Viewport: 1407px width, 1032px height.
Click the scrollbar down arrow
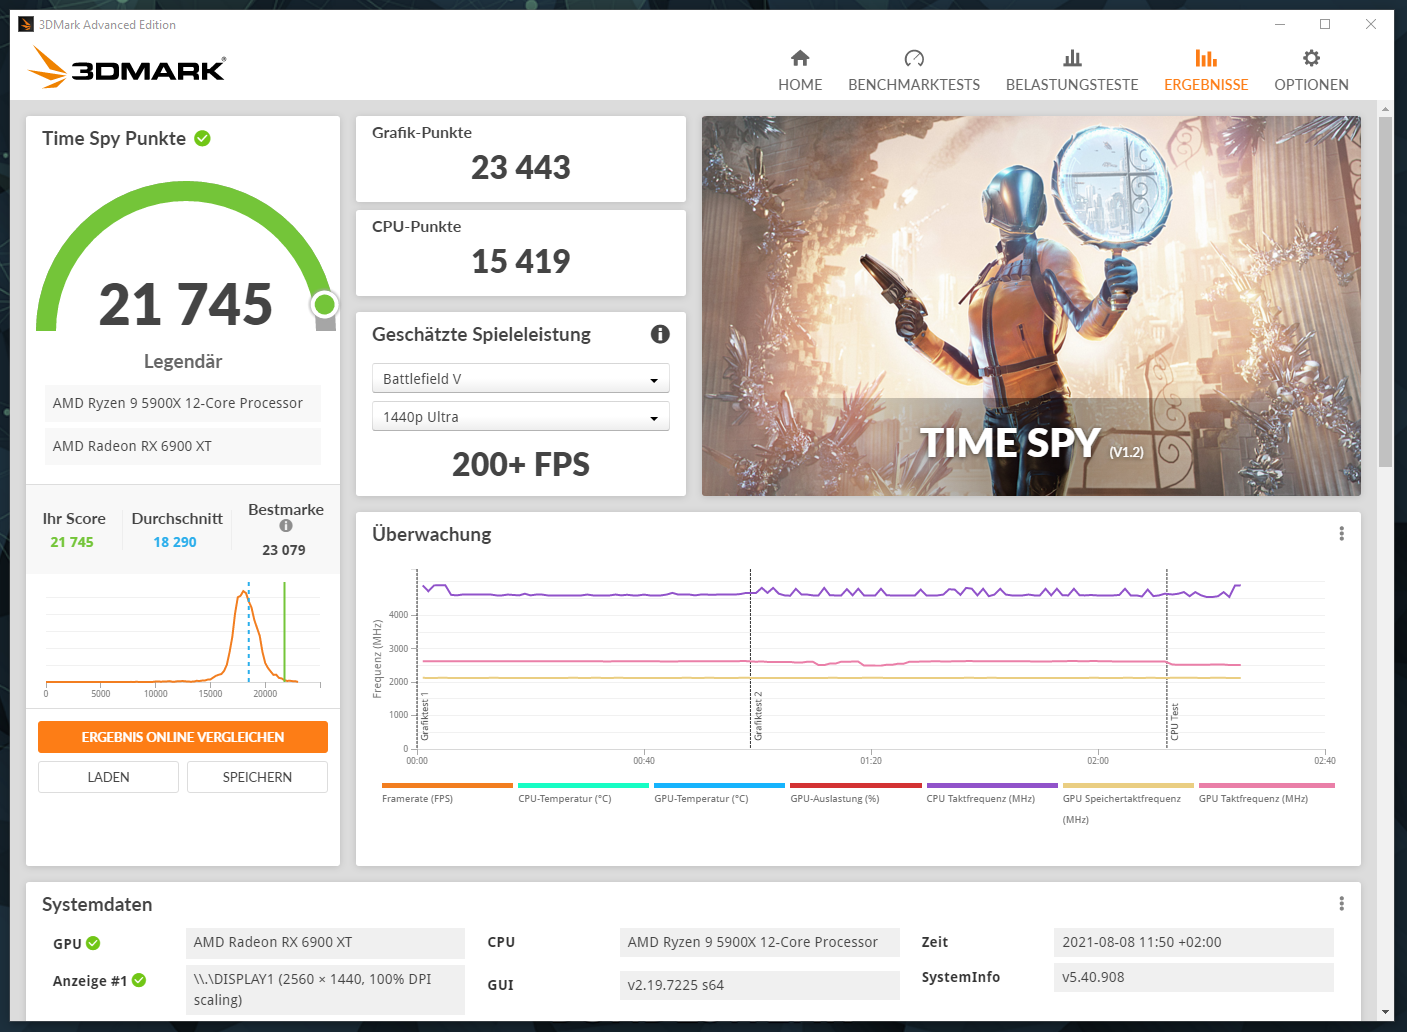click(x=1385, y=1012)
